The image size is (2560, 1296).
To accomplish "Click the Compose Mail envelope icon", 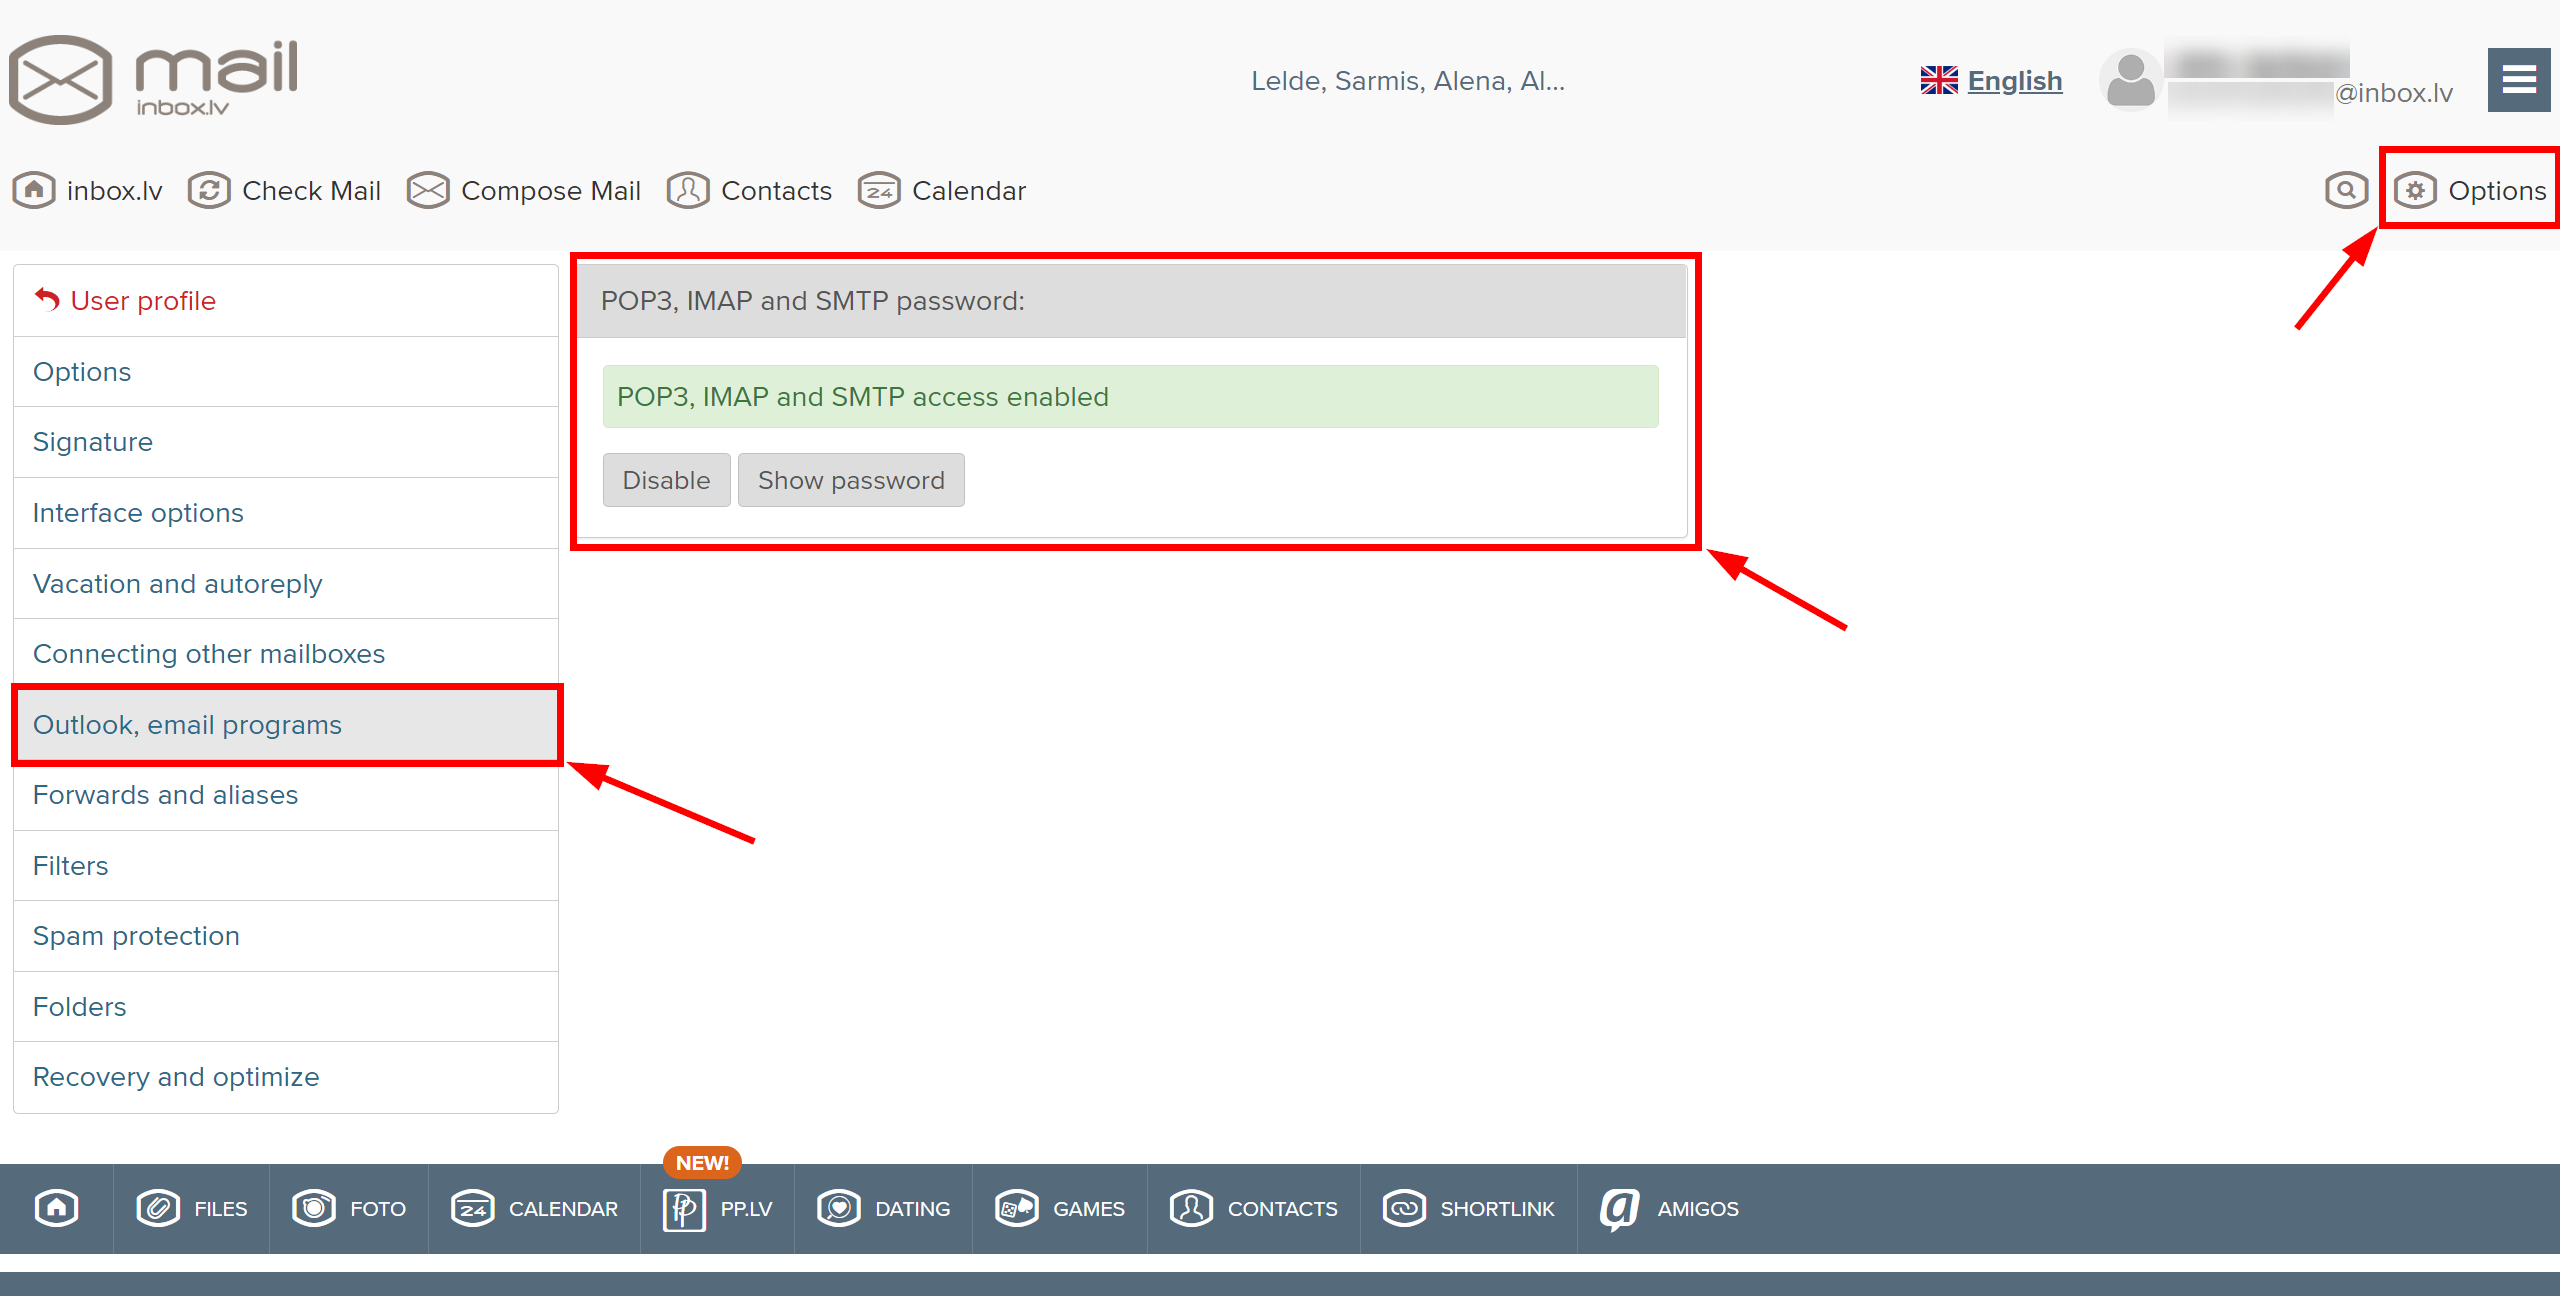I will pos(428,190).
